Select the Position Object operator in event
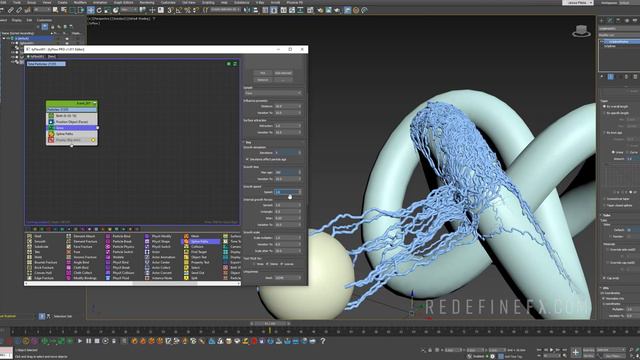640x360 pixels. coord(71,122)
